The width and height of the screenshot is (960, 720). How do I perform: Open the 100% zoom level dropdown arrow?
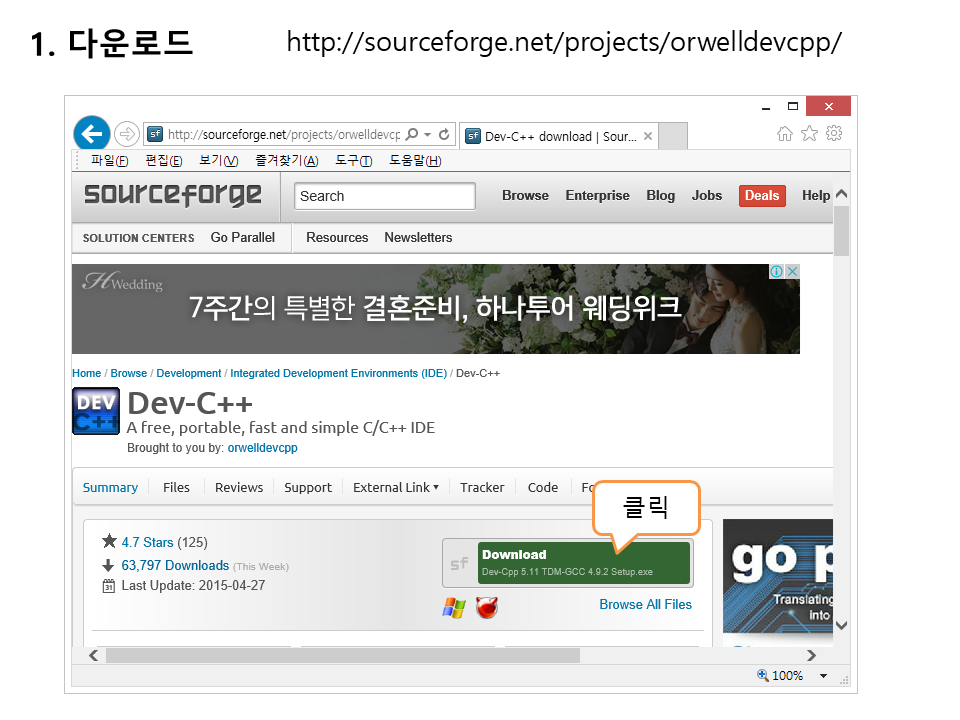(x=823, y=676)
